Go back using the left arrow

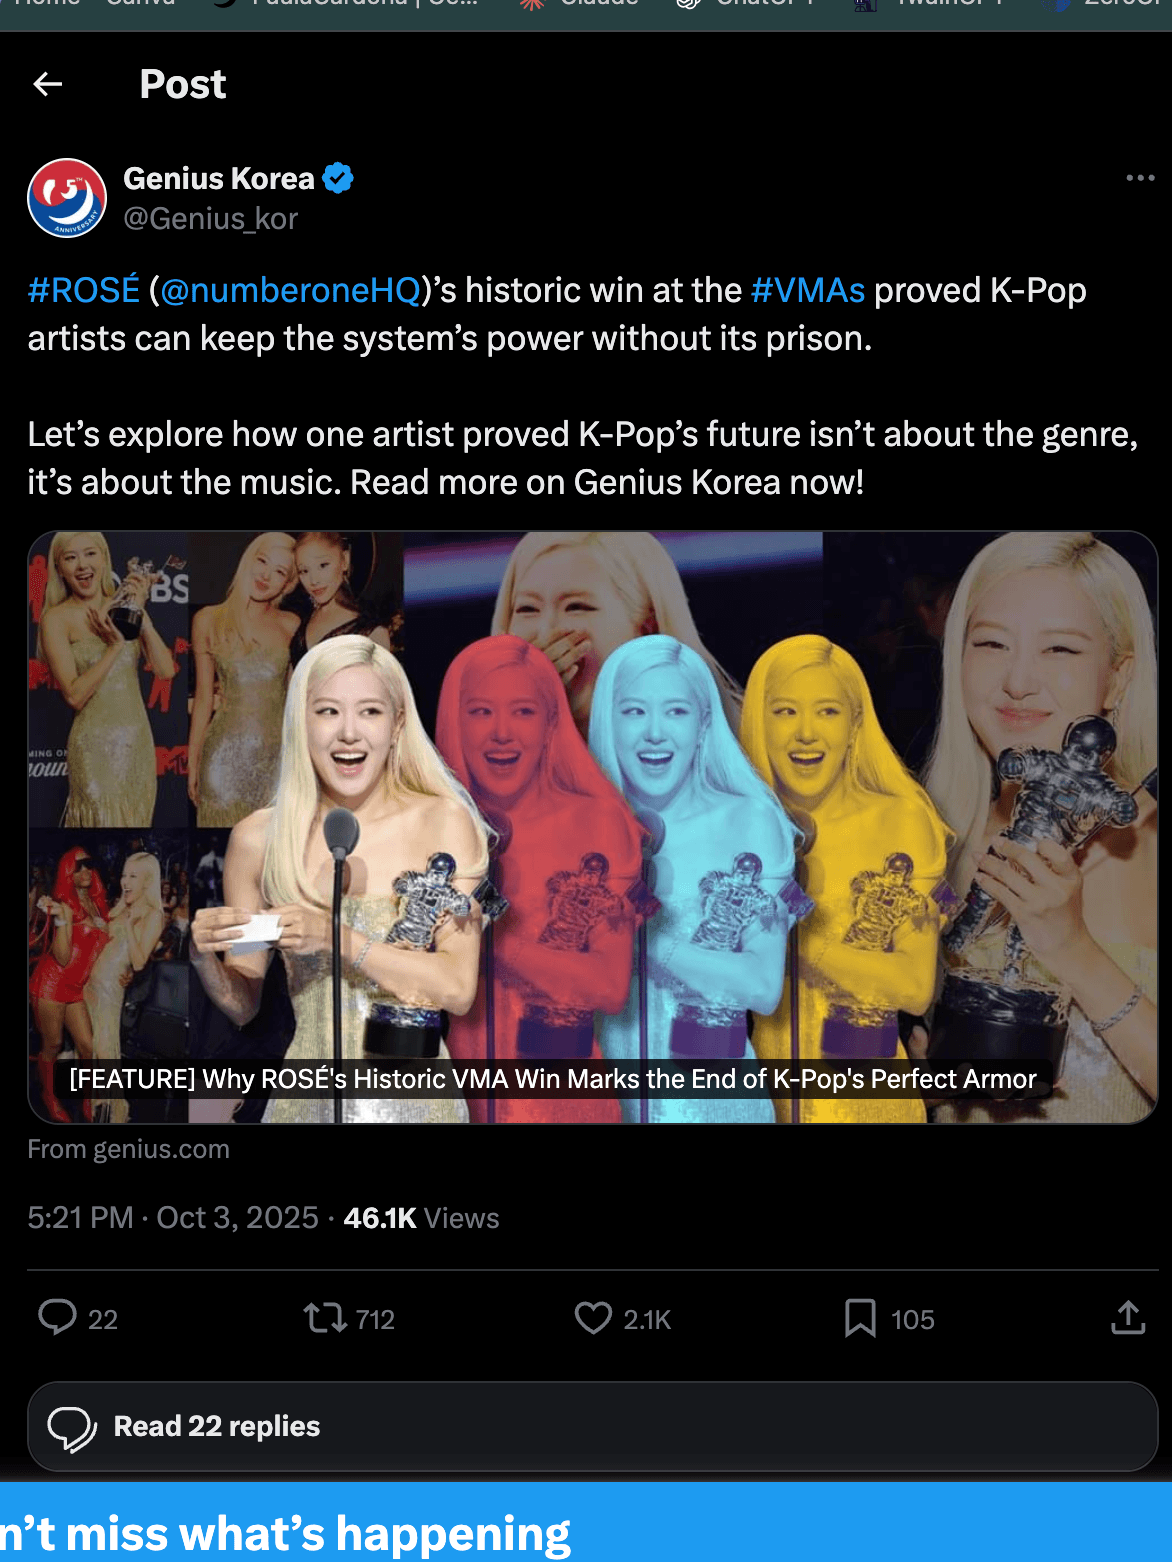pos(48,85)
